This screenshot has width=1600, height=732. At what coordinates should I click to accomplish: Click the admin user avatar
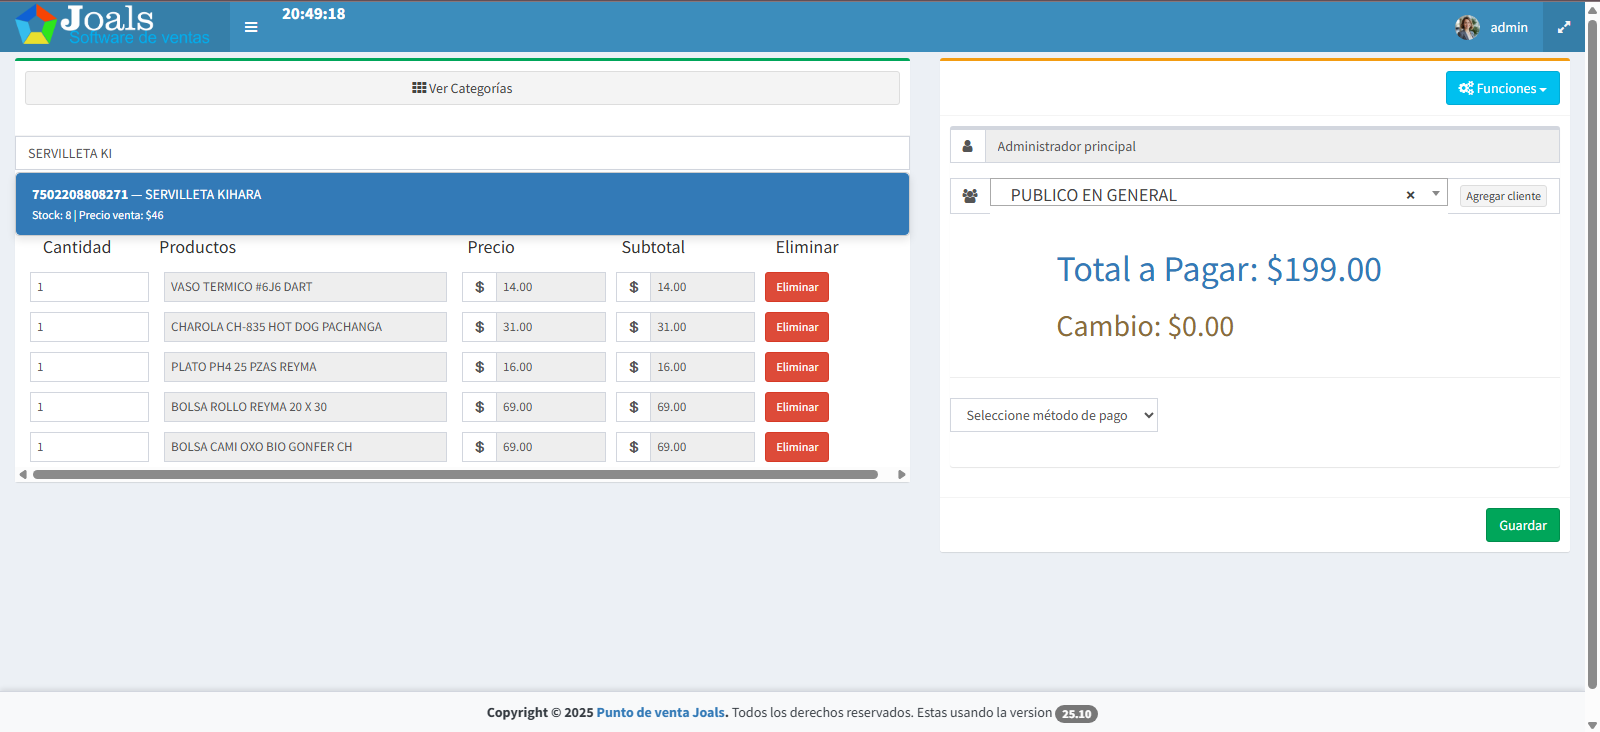coord(1467,27)
